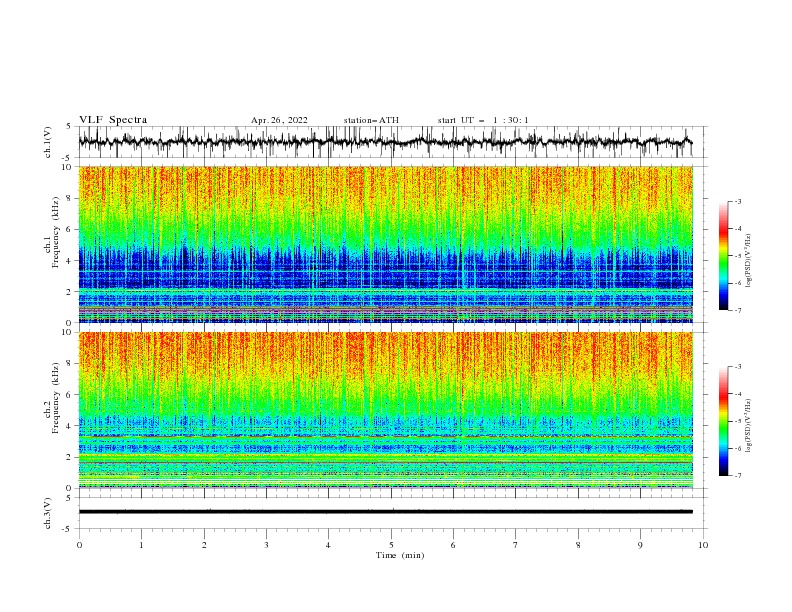Click the time axis tick label "4"
This screenshot has width=792, height=612.
[x=328, y=545]
